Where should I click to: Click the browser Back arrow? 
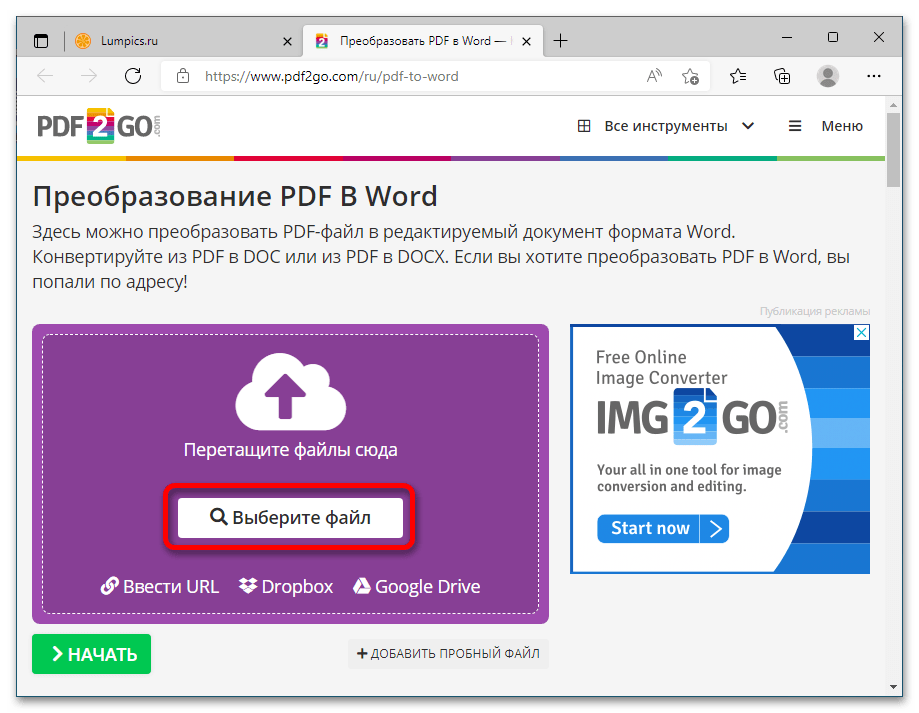[x=45, y=76]
